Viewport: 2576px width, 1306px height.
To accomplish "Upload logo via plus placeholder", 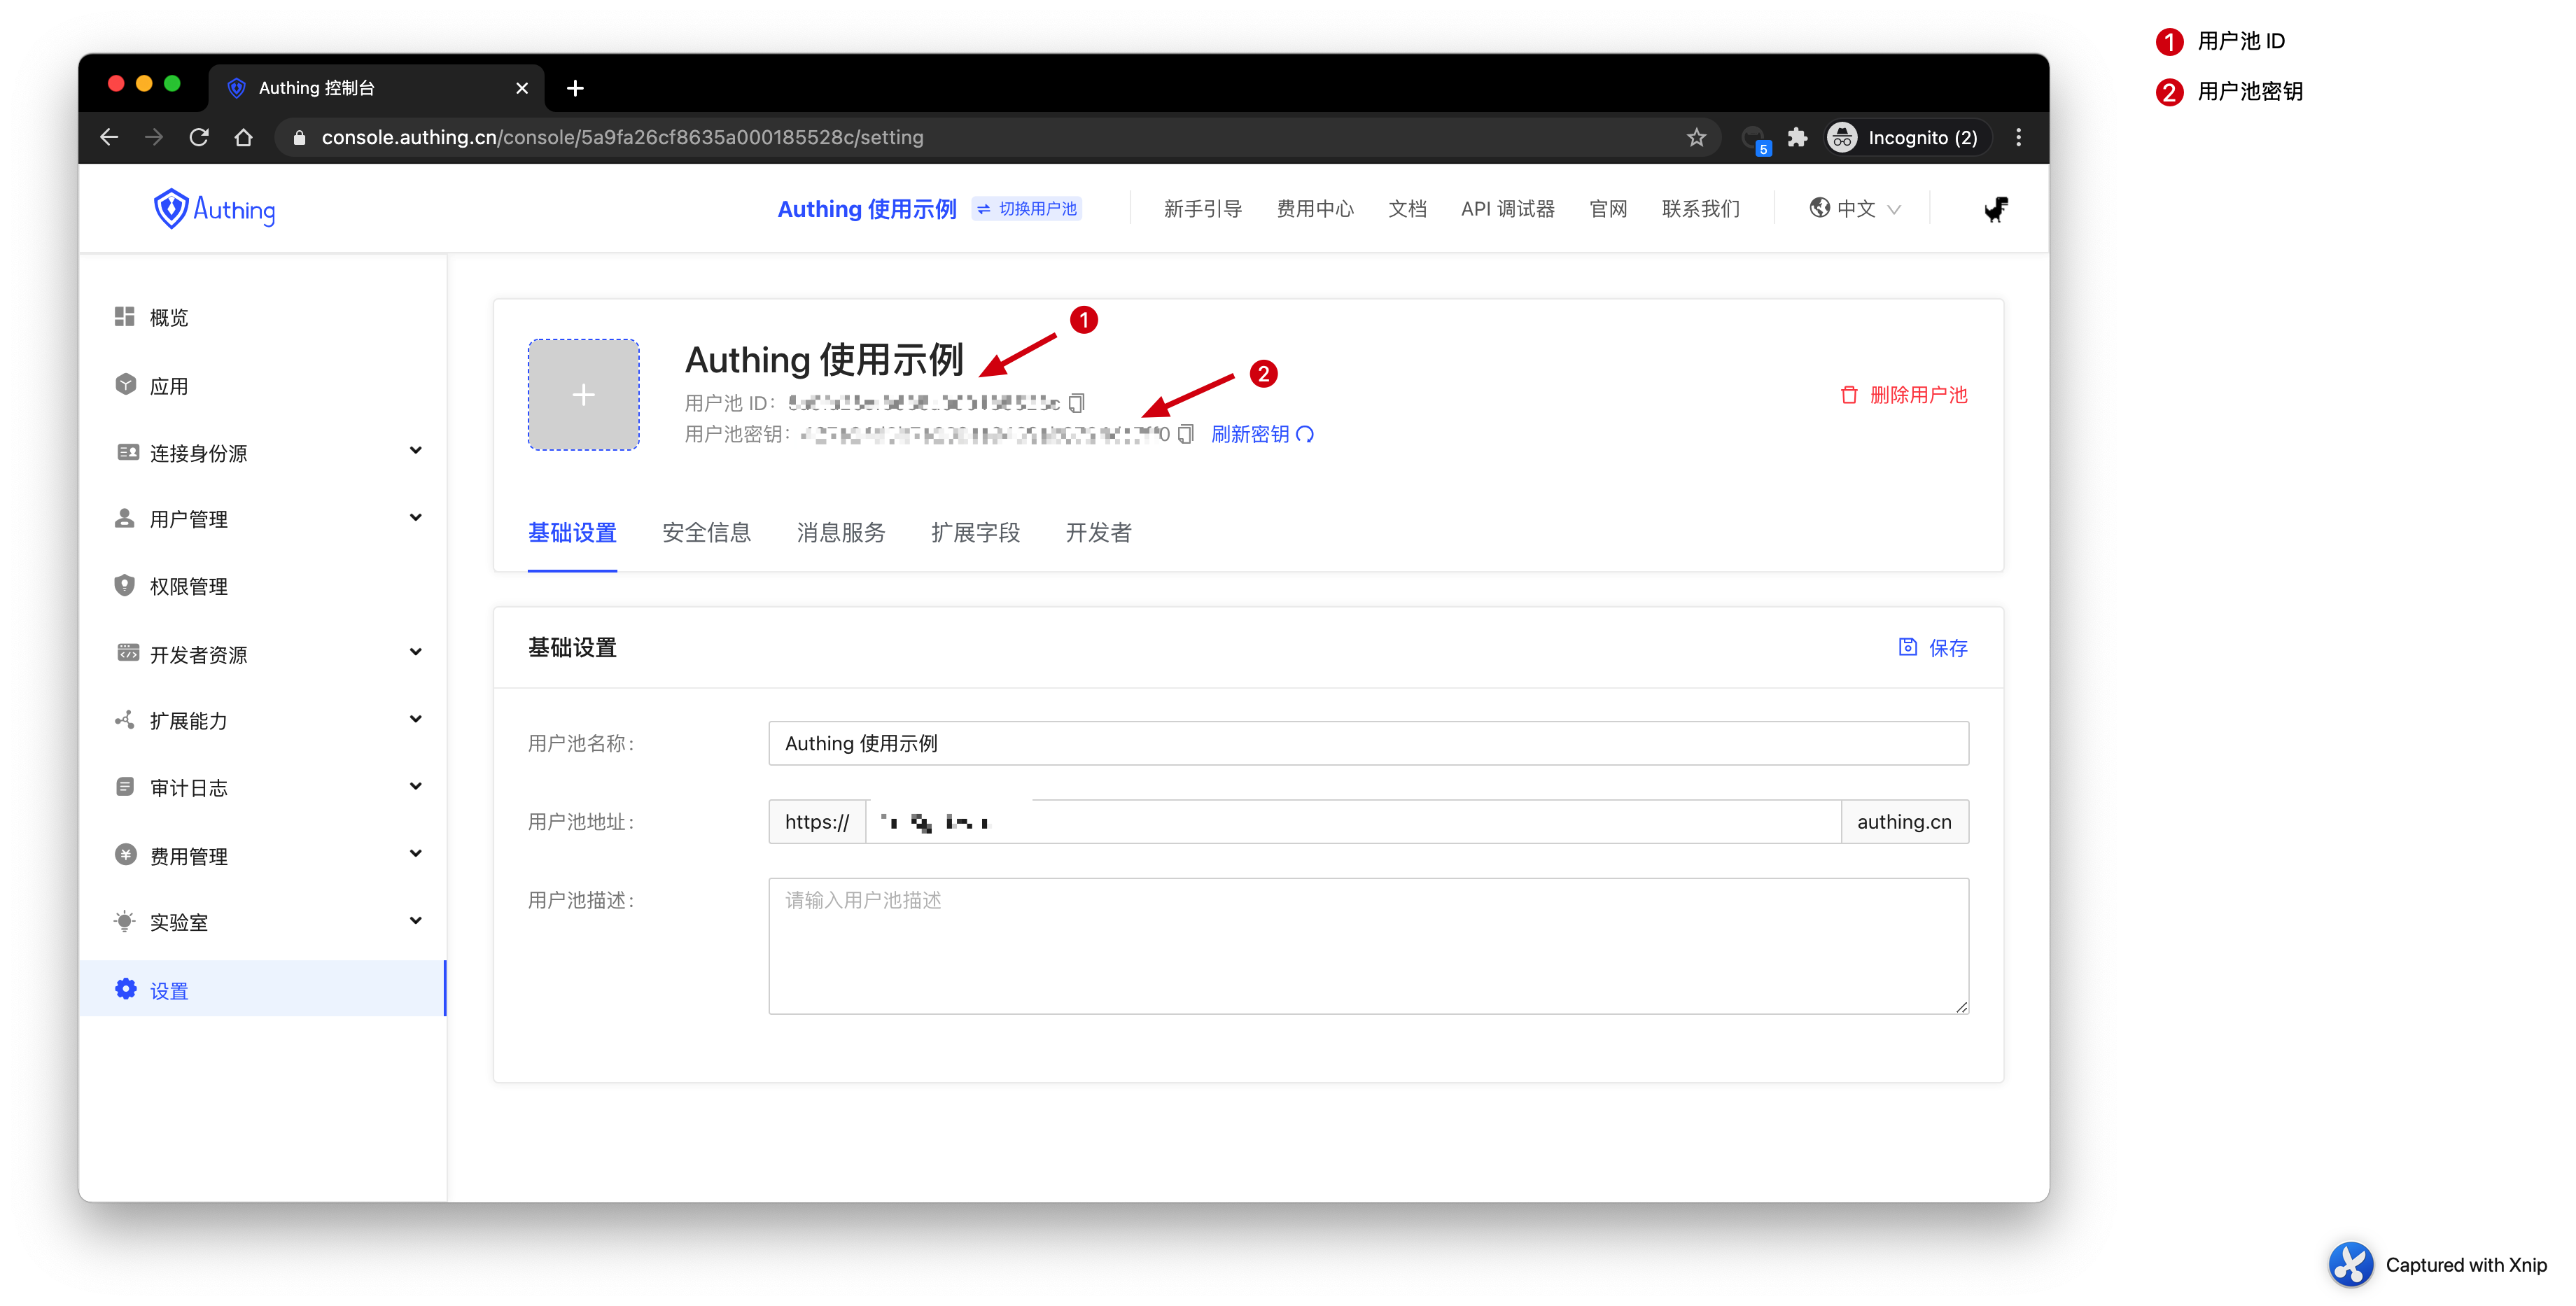I will click(x=584, y=395).
